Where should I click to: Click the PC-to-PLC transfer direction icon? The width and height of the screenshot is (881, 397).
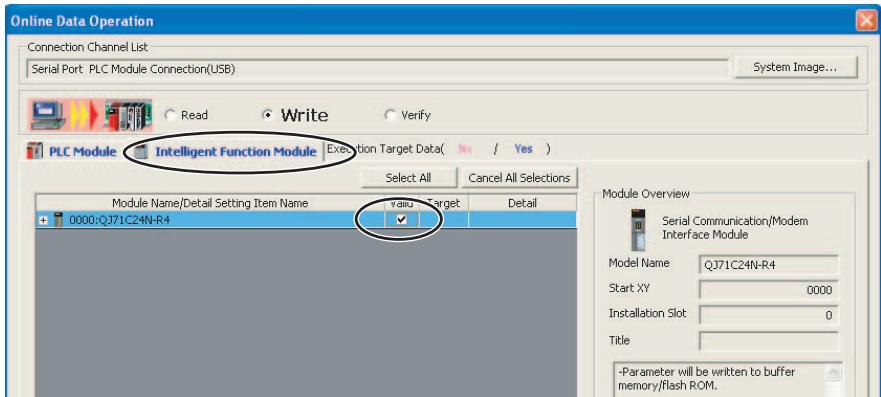(90, 115)
